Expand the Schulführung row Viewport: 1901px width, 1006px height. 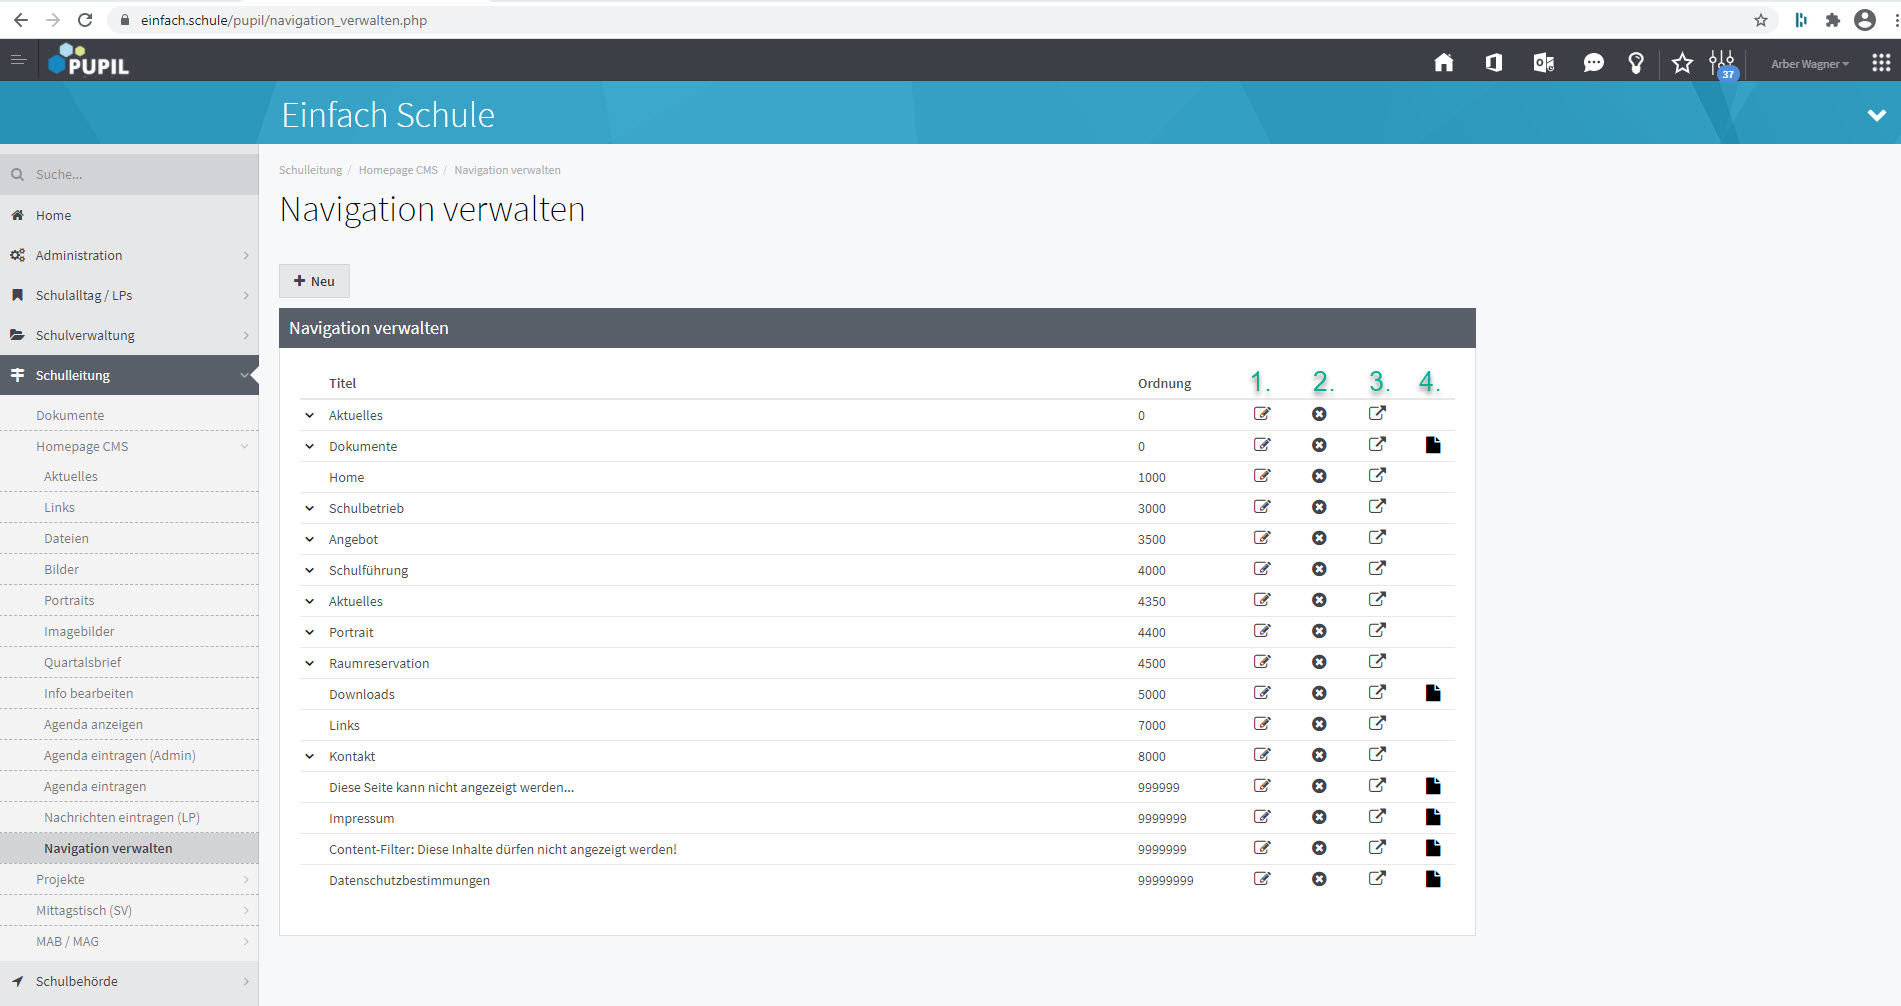310,570
